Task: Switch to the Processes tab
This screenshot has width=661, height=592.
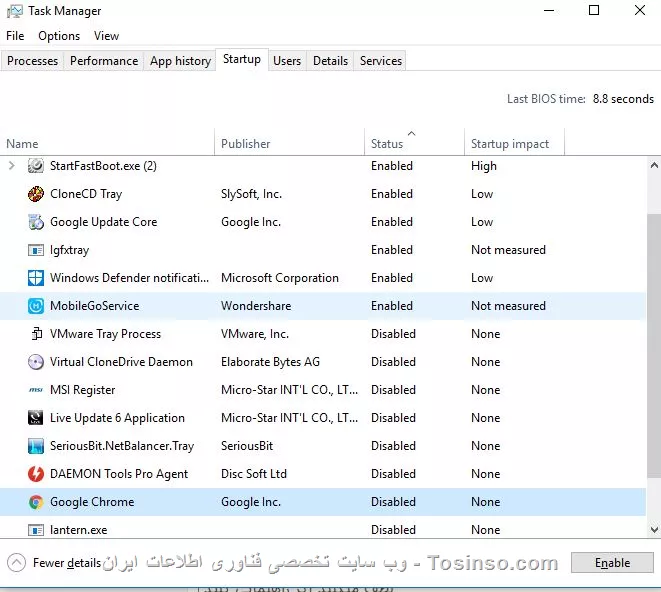Action: [32, 61]
